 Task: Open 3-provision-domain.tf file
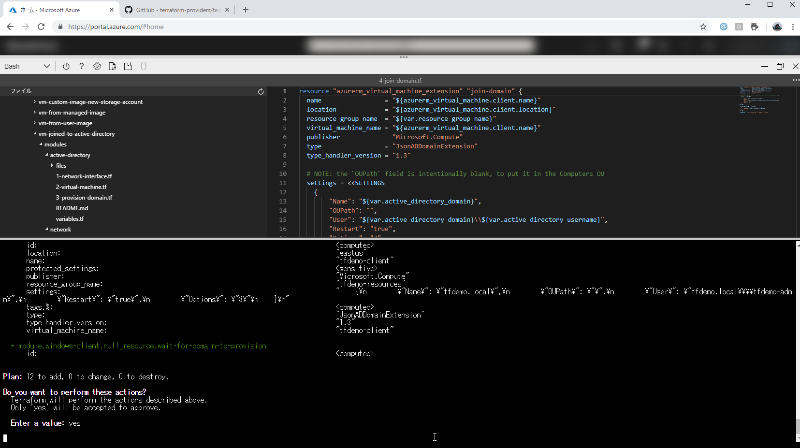tap(84, 197)
